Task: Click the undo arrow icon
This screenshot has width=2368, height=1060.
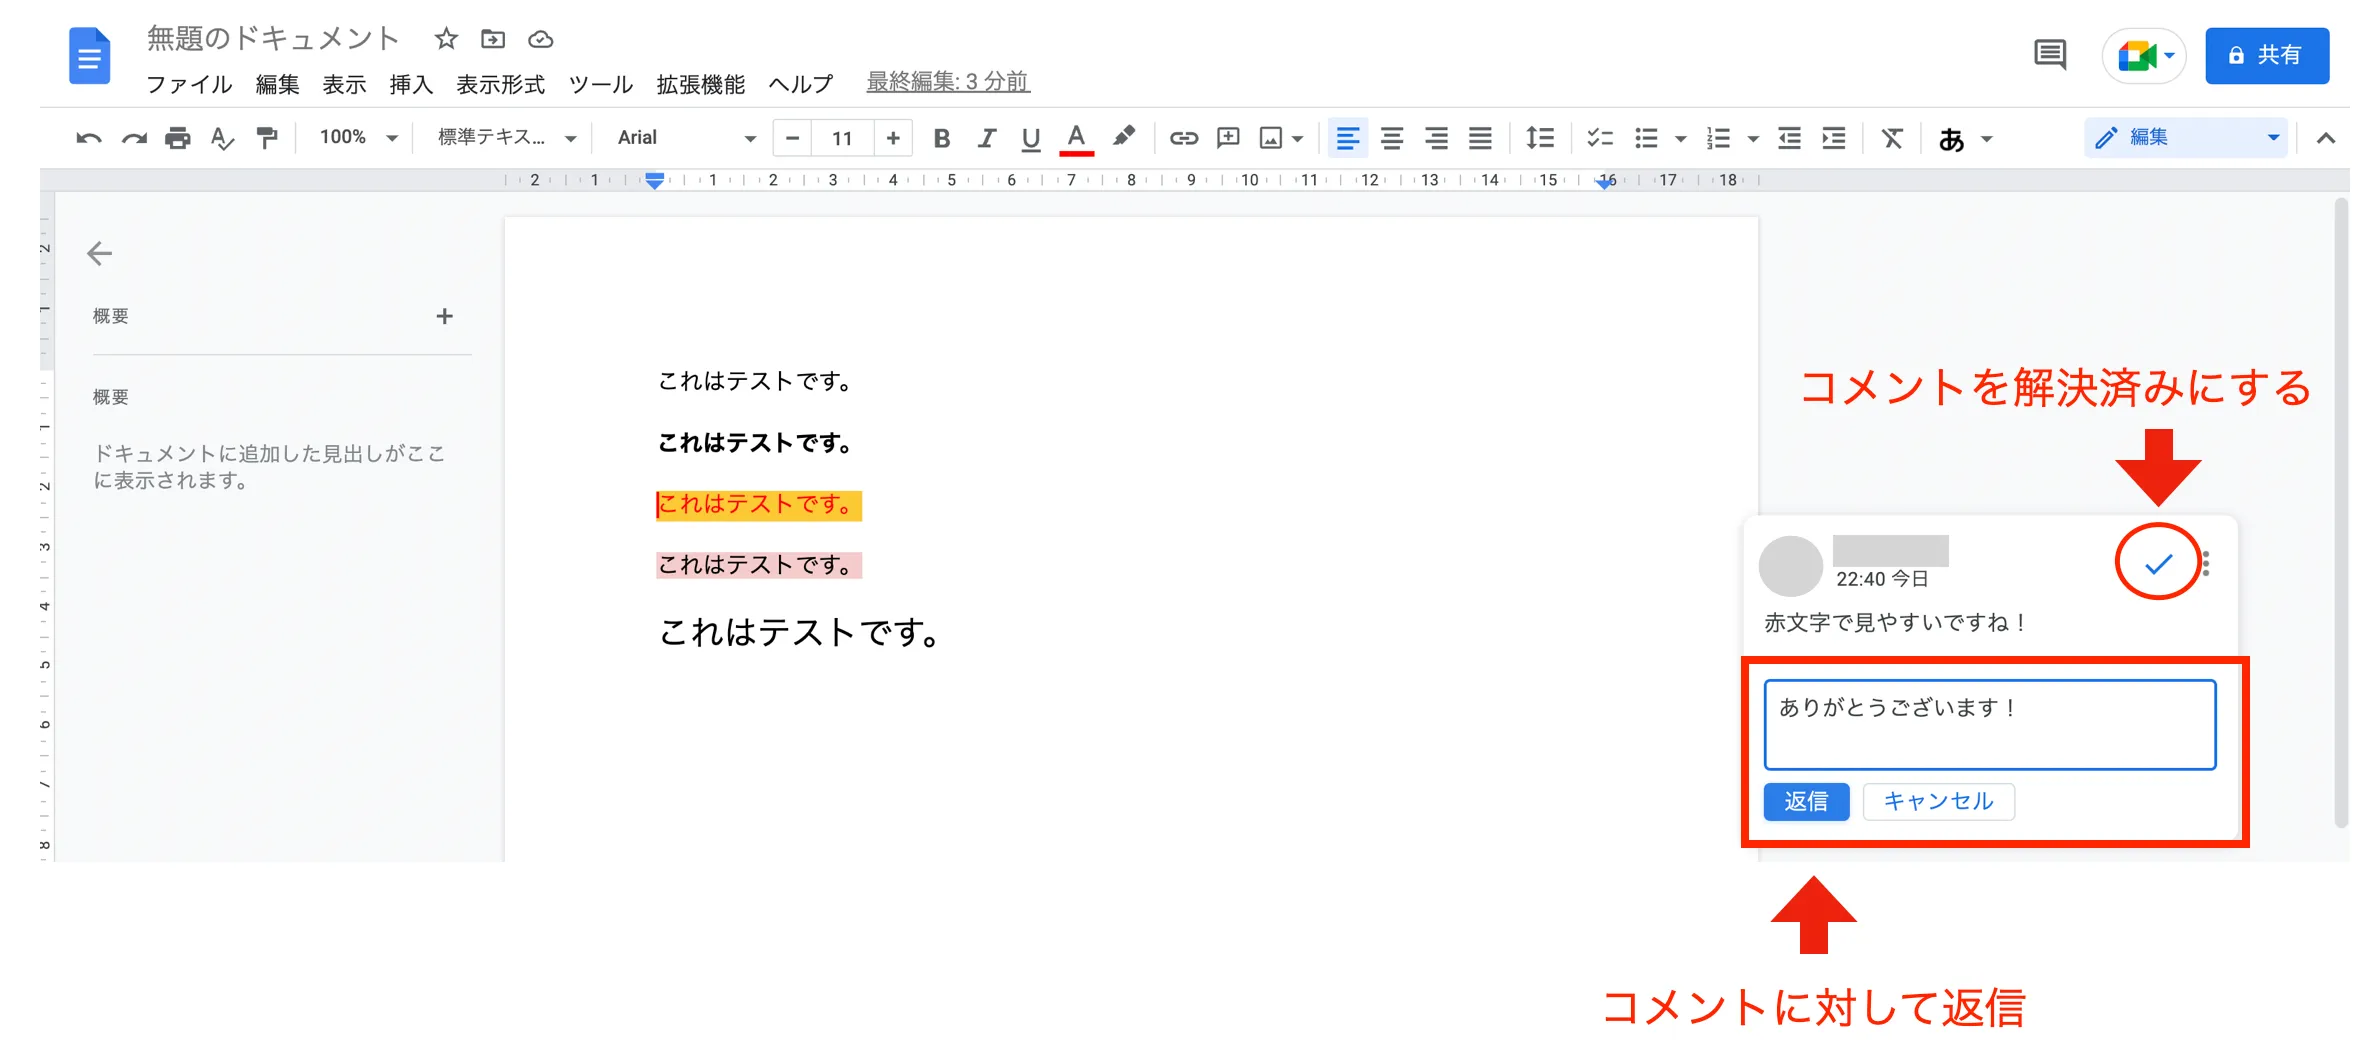Action: 89,138
